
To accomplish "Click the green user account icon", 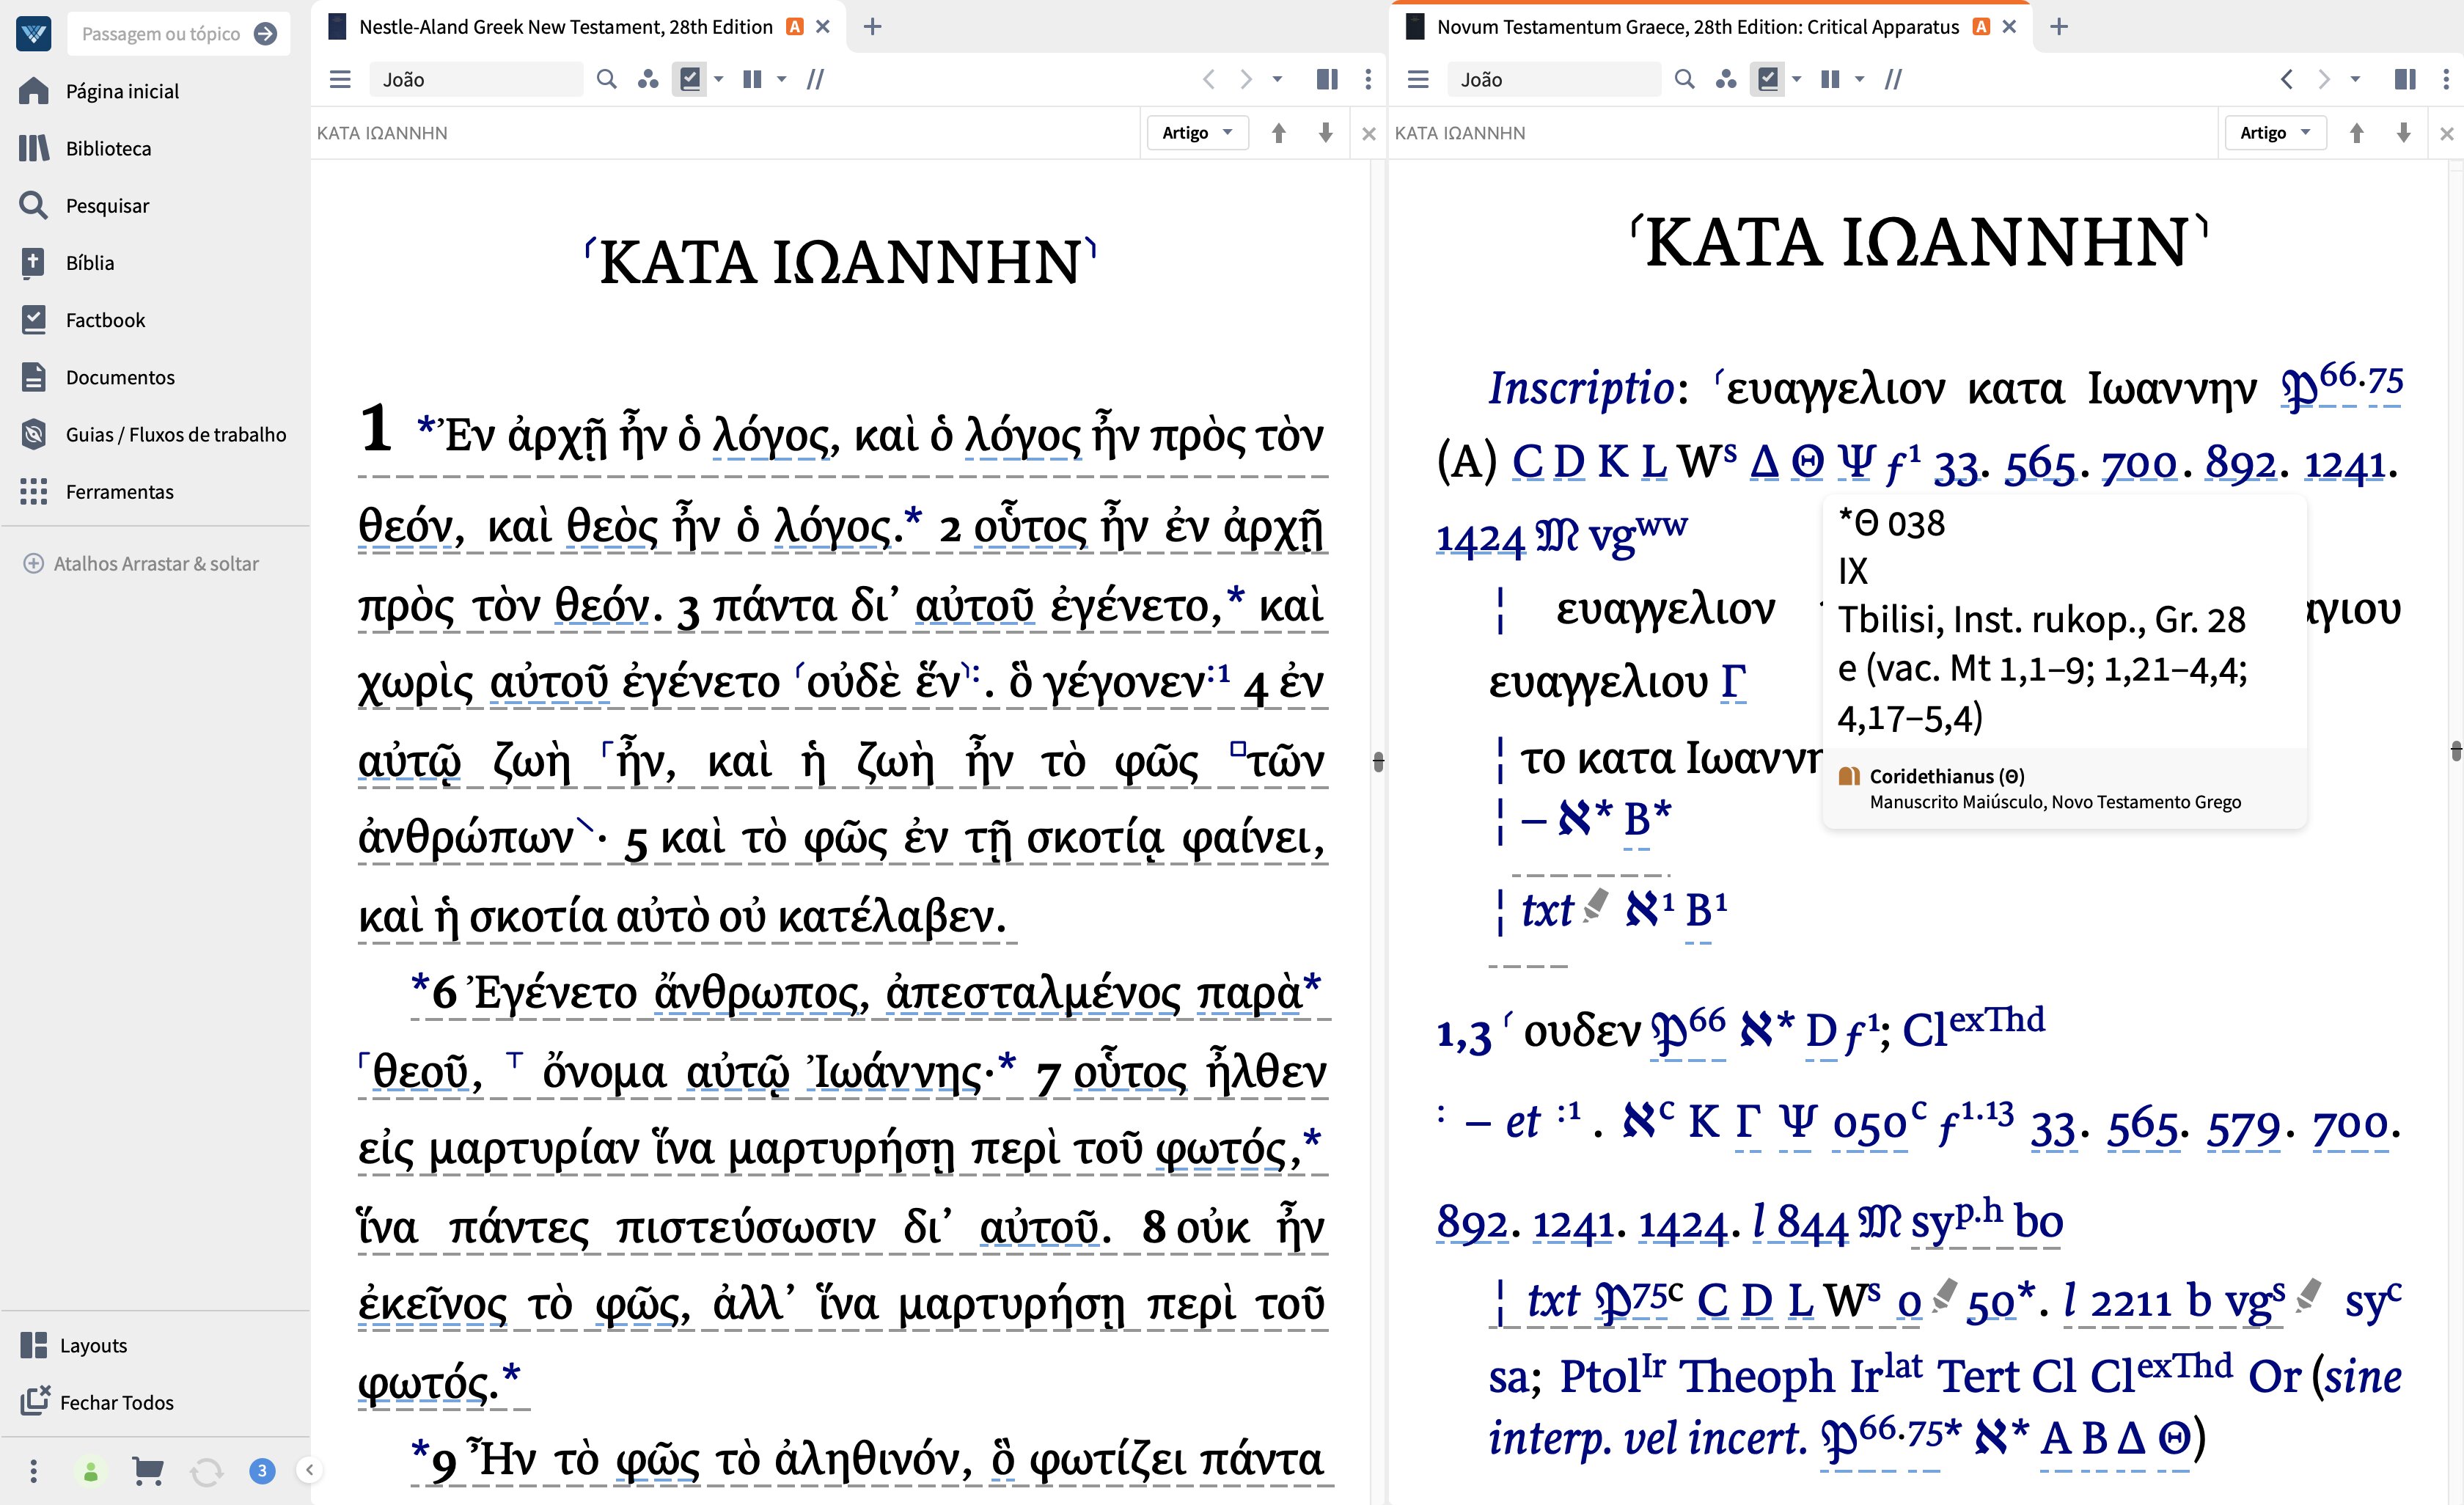I will [91, 1471].
